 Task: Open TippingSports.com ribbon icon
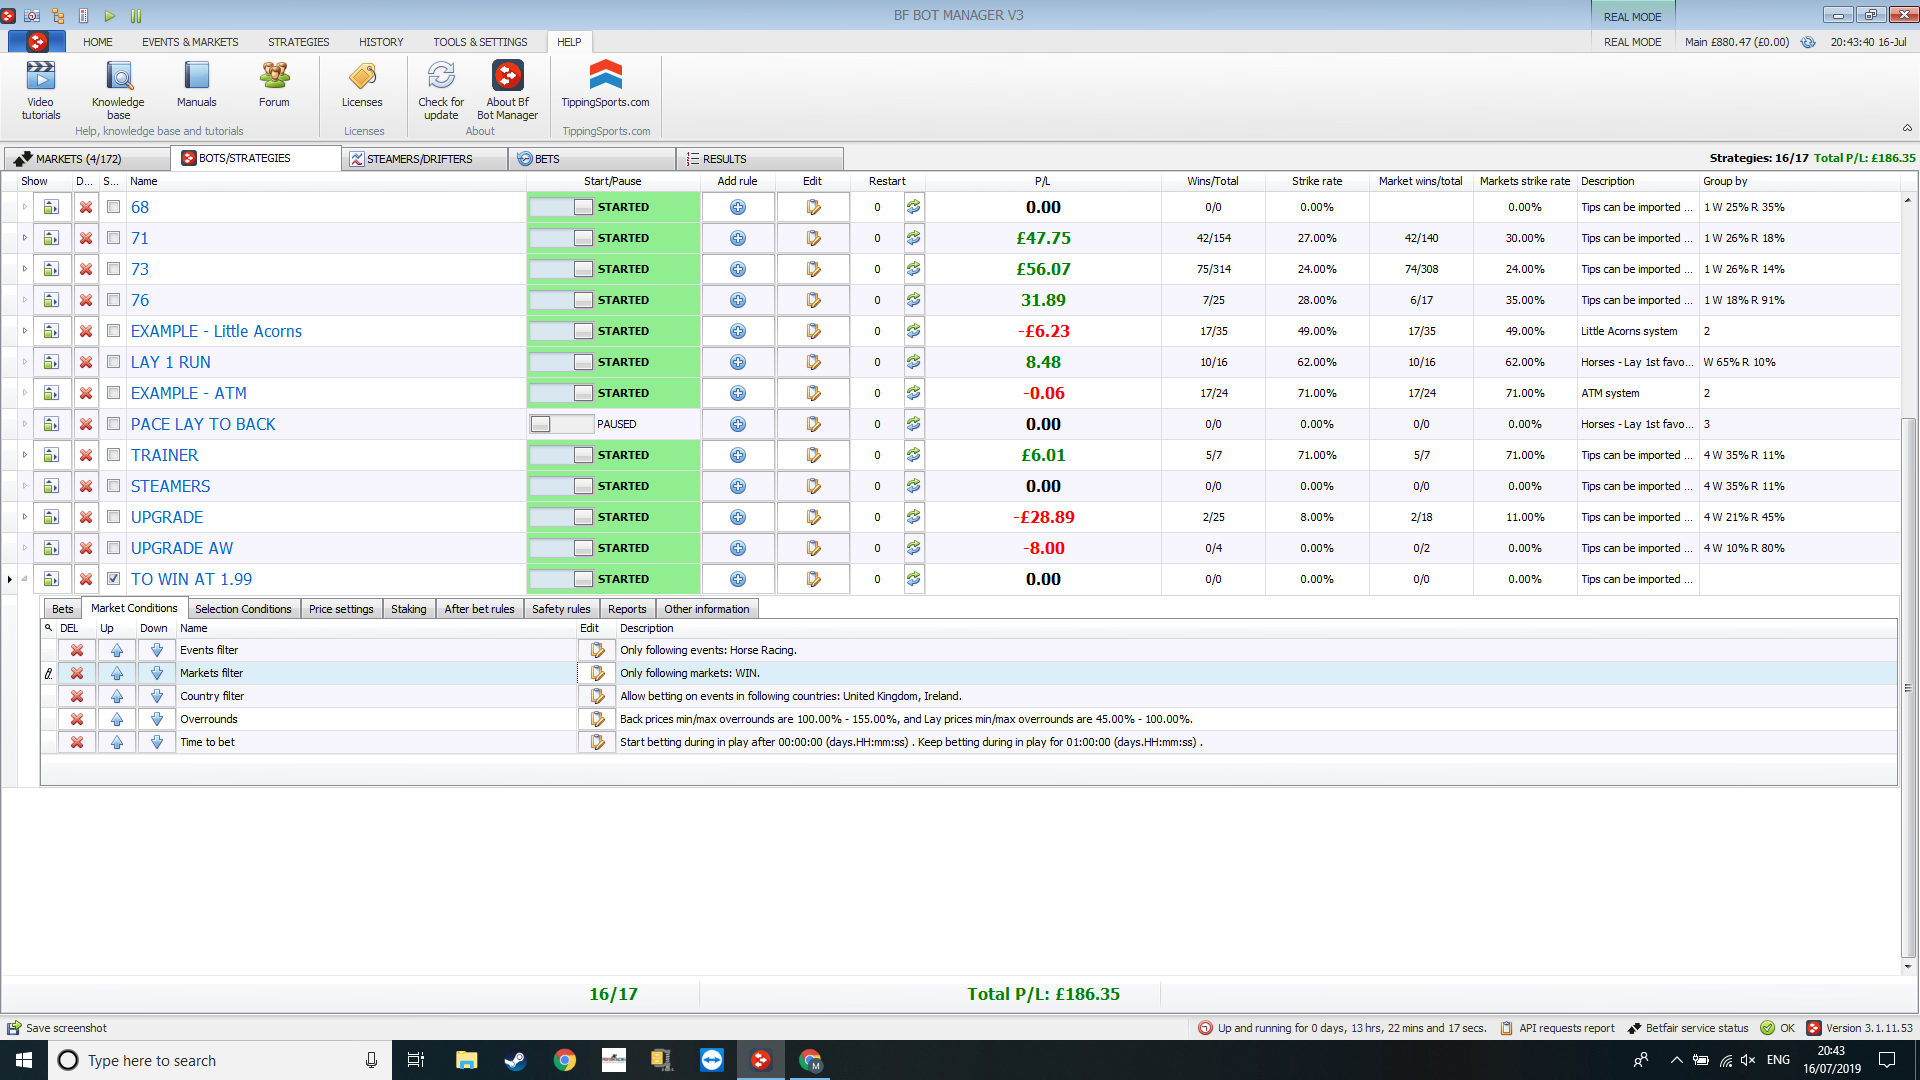(605, 84)
